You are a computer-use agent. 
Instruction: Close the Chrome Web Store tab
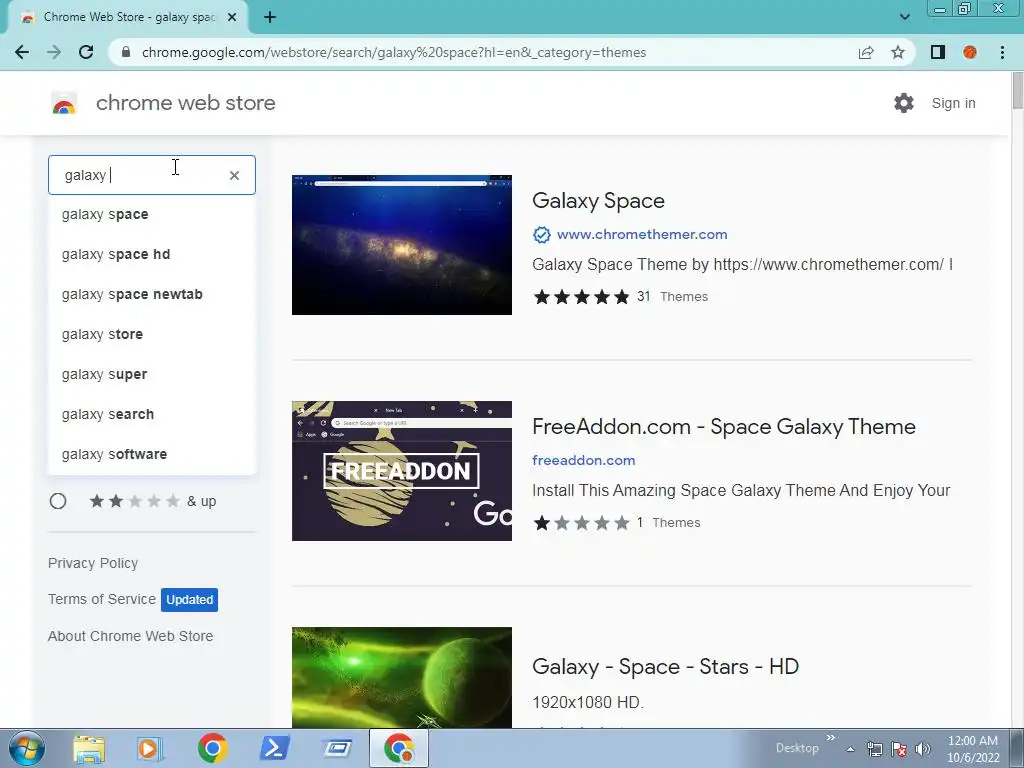(232, 17)
